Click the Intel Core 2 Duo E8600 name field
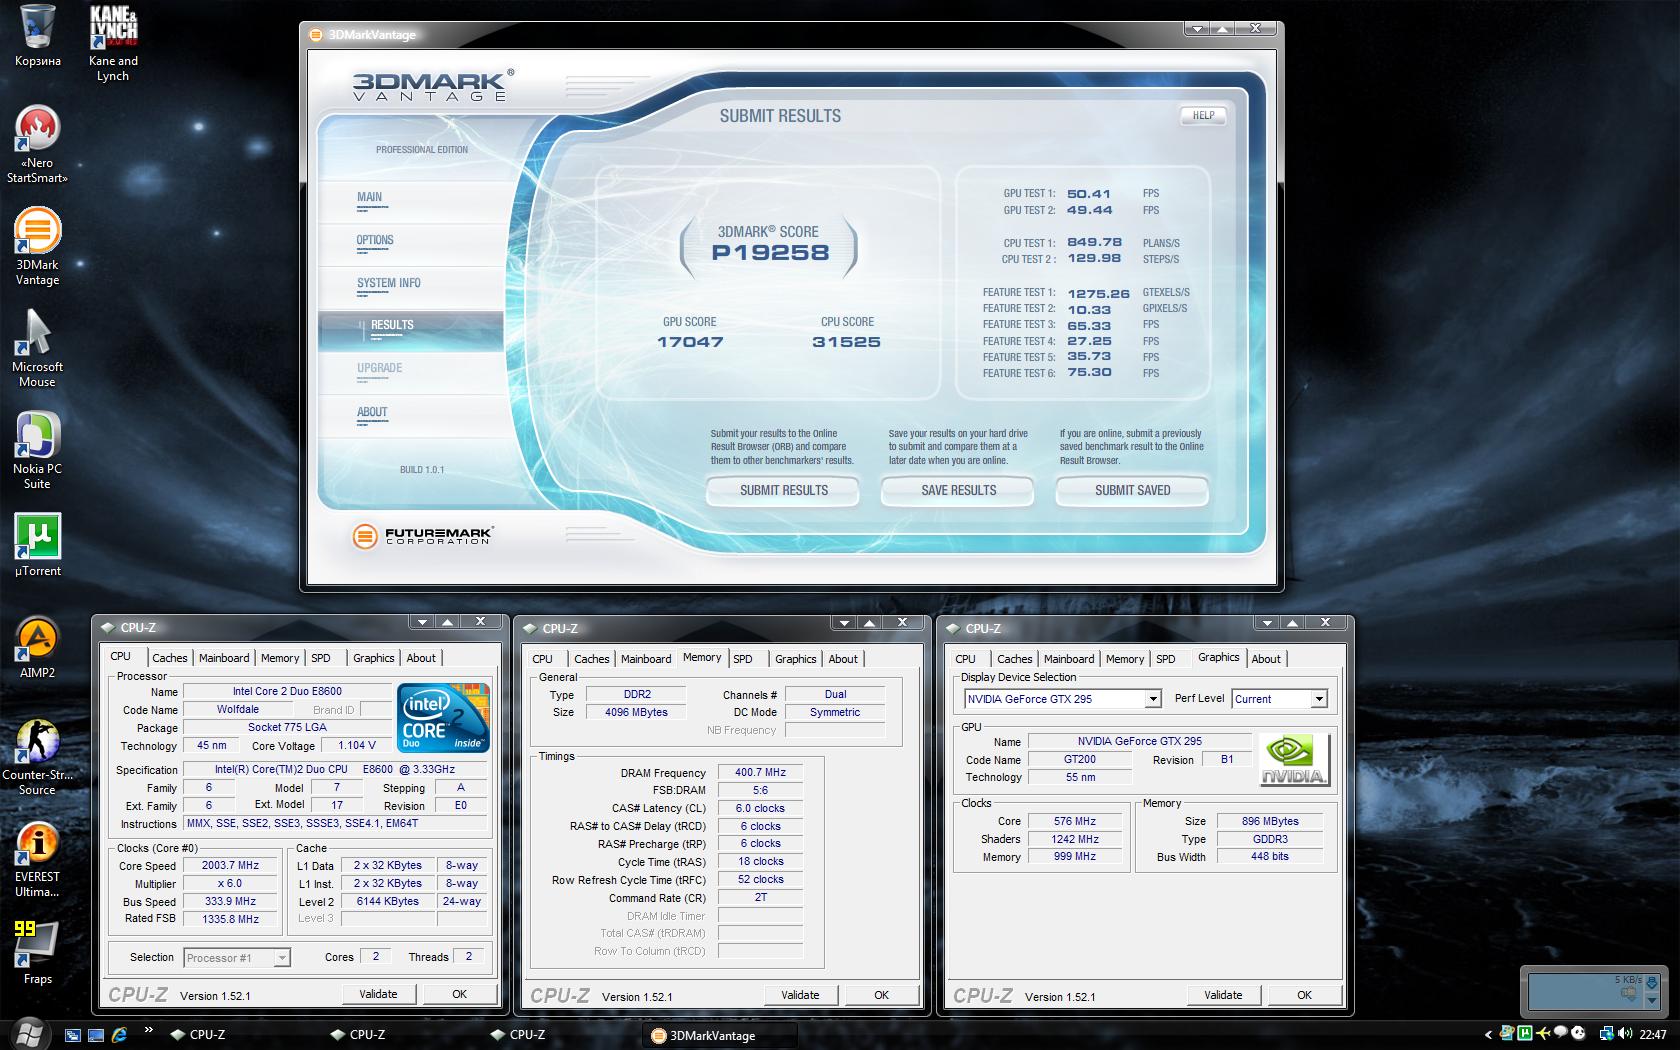This screenshot has width=1680, height=1050. 287,691
